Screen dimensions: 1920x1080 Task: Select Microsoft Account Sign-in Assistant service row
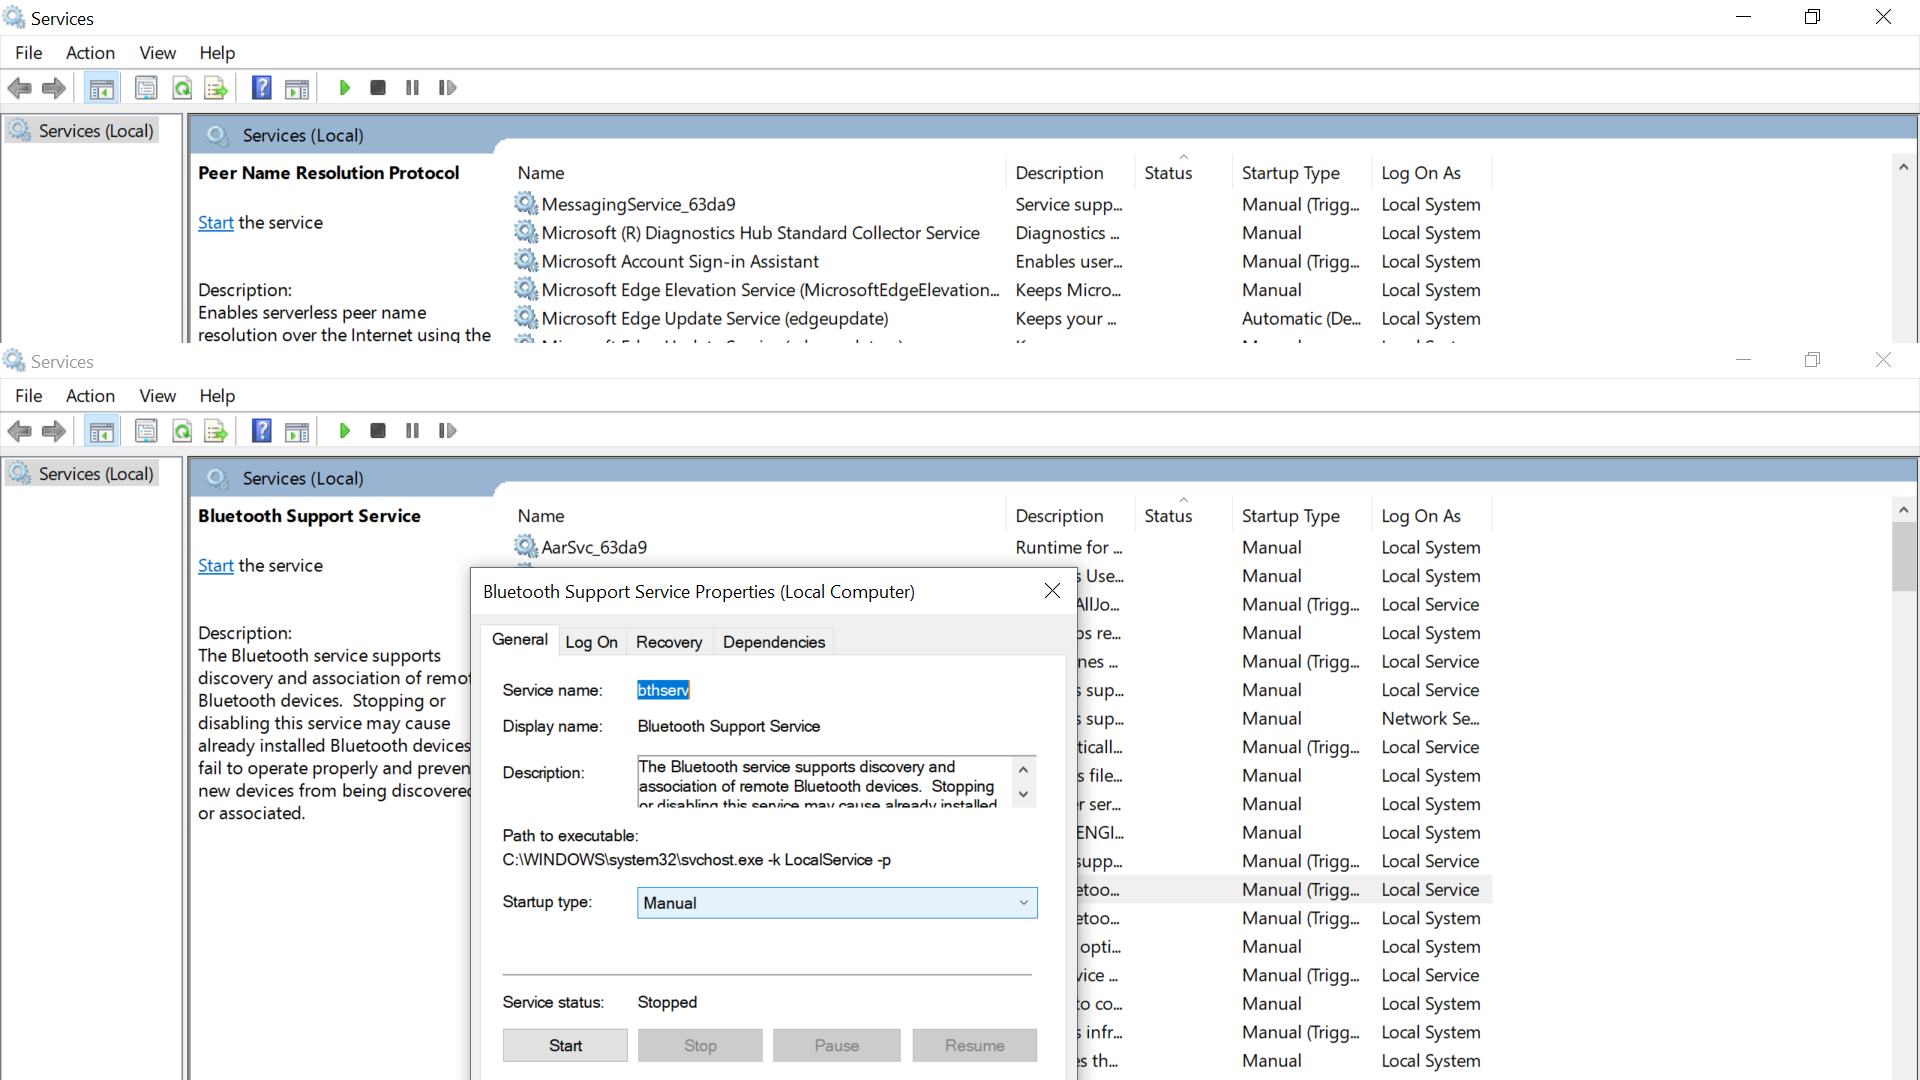(x=680, y=261)
